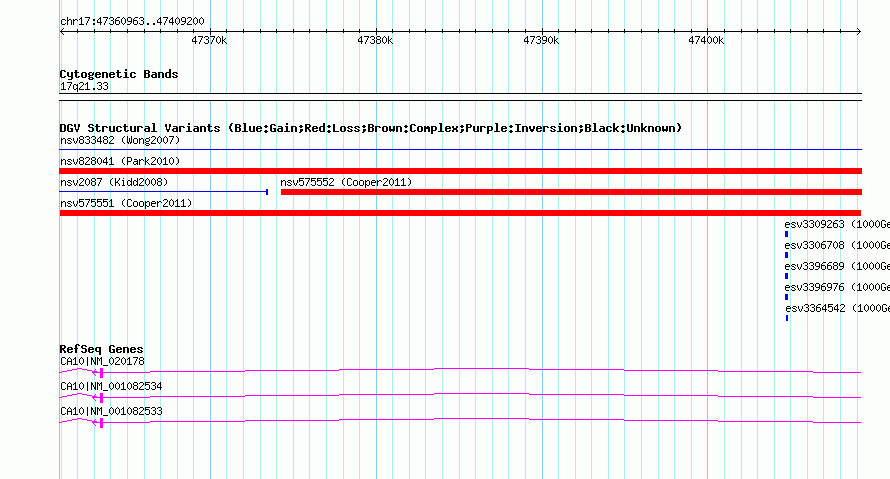Open gene label CA10|NM_001082533
The image size is (890, 479).
point(111,411)
